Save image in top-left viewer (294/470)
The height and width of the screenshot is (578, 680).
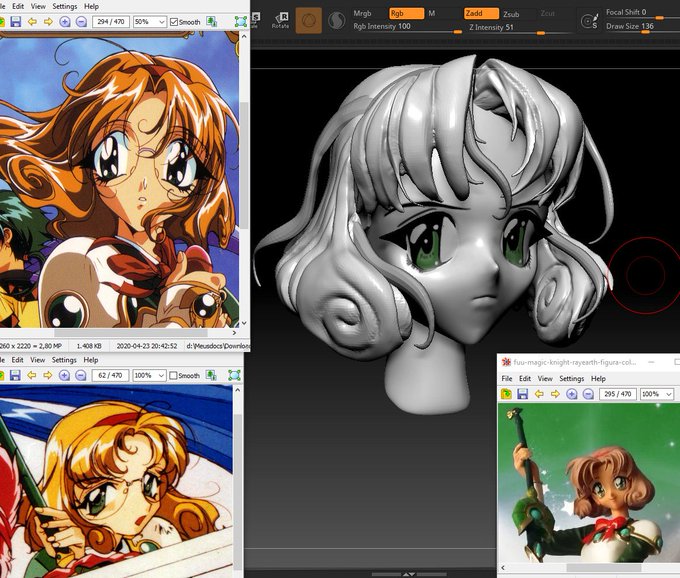click(x=16, y=22)
